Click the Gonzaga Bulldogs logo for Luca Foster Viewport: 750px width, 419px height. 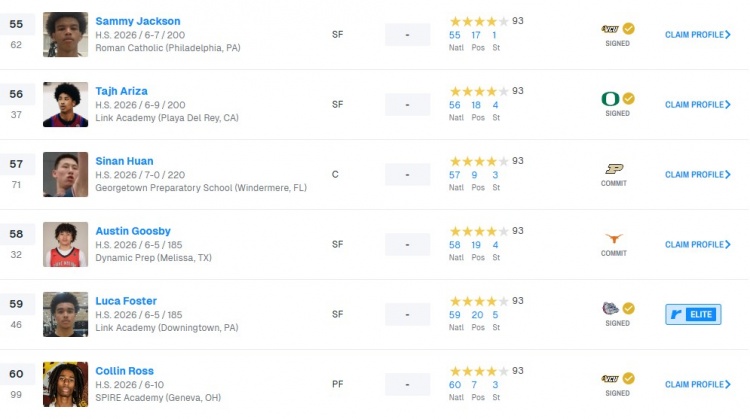click(610, 309)
